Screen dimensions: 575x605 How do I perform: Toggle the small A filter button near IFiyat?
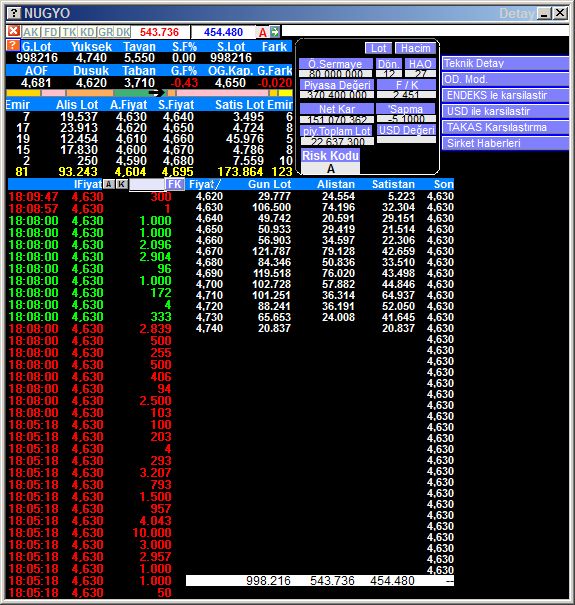coord(109,184)
